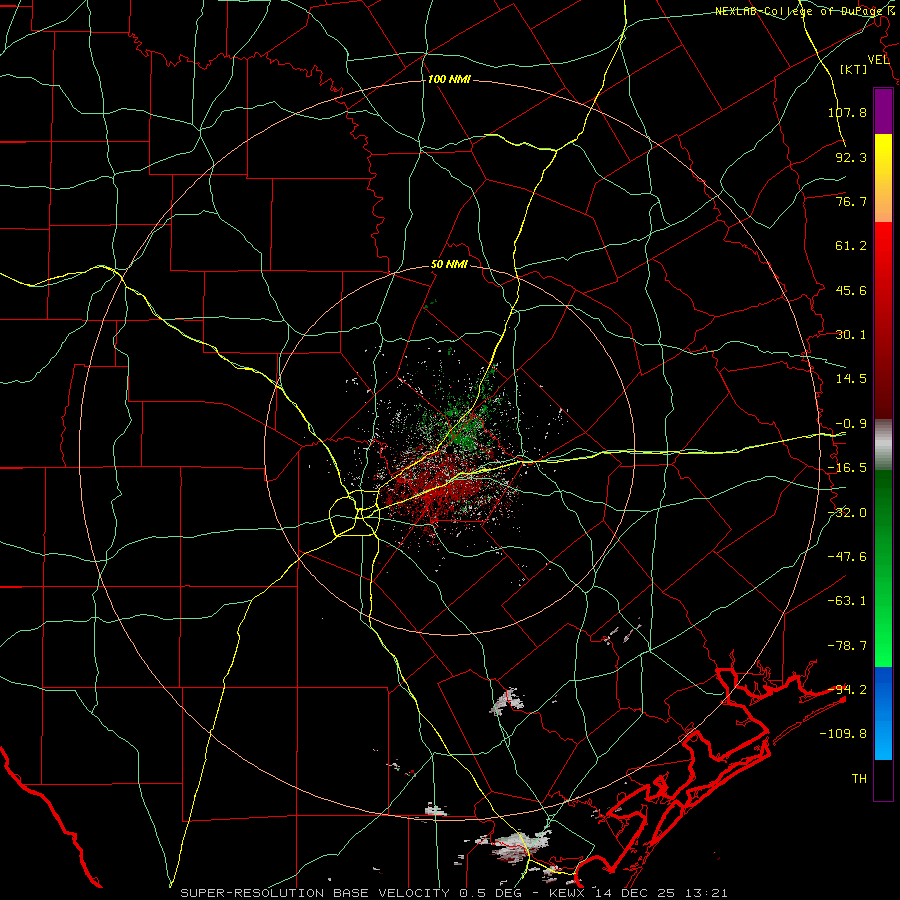Screen dimensions: 900x900
Task: Select the -109.8 scale value
Action: [x=843, y=734]
